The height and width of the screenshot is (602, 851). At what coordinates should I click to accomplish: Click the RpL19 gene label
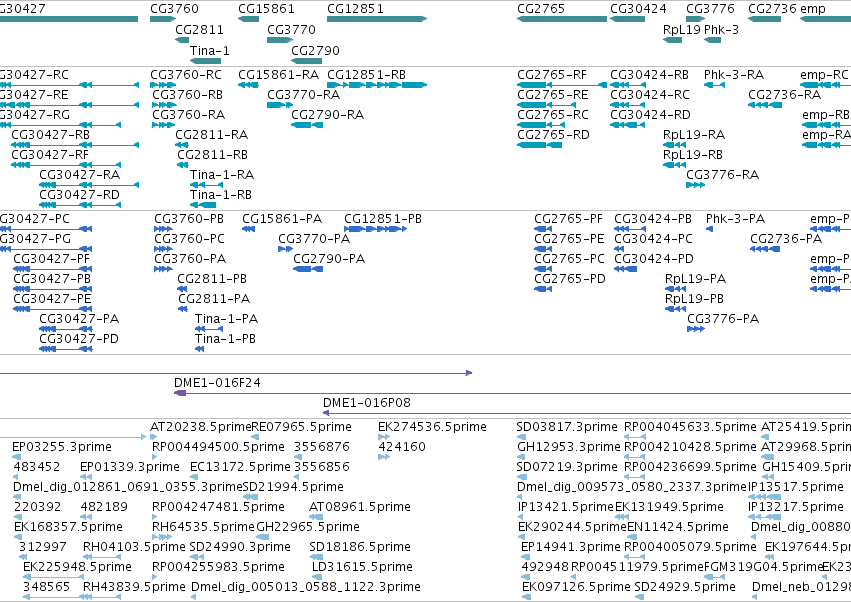[682, 30]
